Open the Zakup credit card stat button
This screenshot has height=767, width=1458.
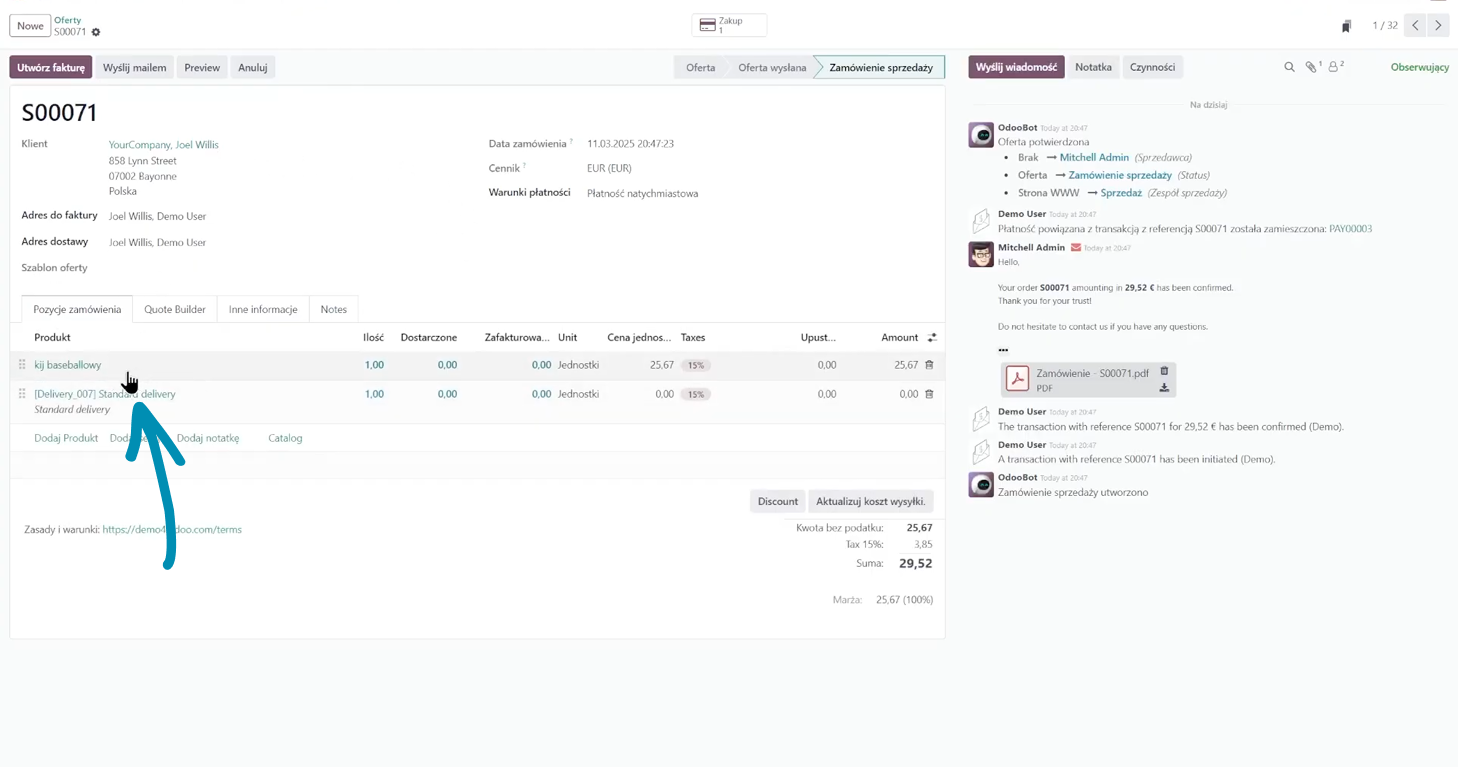click(729, 25)
